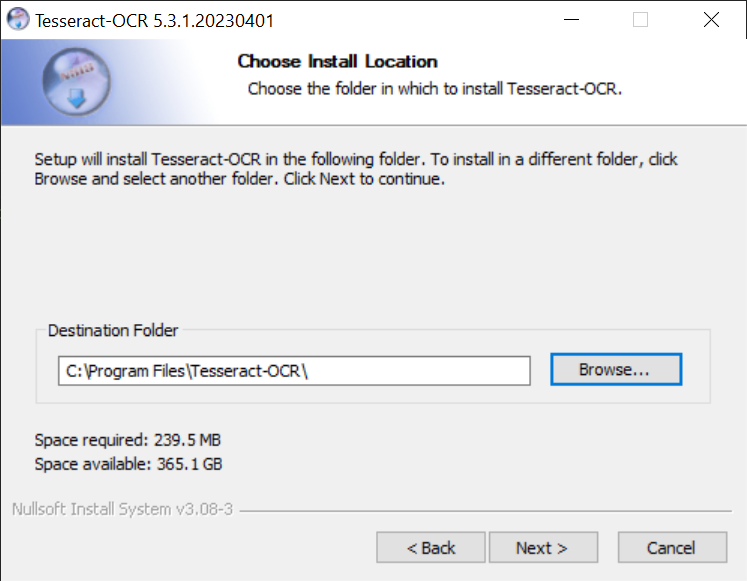747x581 pixels.
Task: Click the round installer logo in header banner
Action: pyautogui.click(x=76, y=81)
